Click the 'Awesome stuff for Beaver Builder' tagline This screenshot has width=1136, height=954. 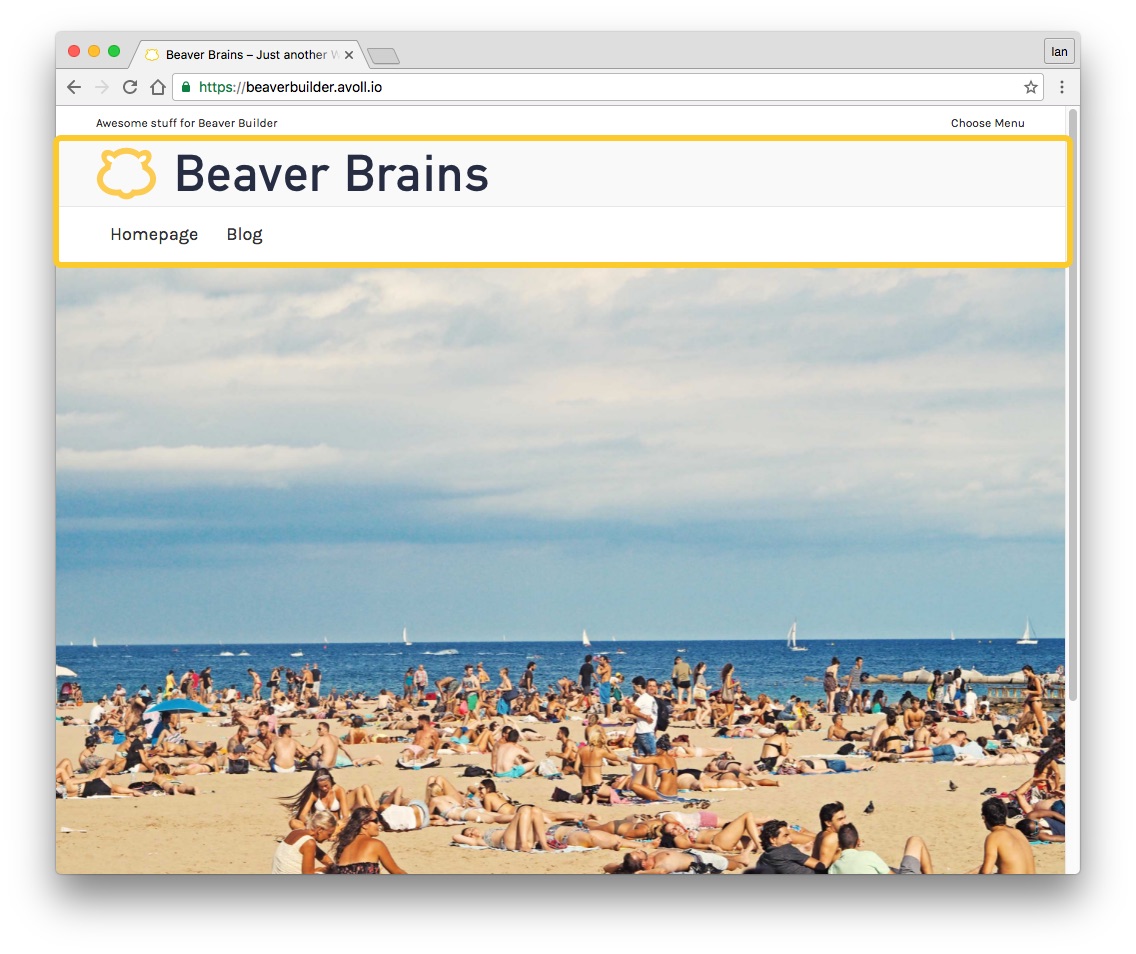click(187, 123)
